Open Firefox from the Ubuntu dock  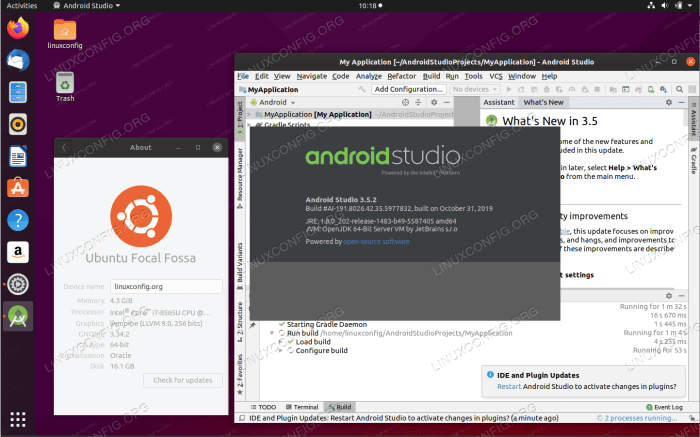pyautogui.click(x=18, y=28)
